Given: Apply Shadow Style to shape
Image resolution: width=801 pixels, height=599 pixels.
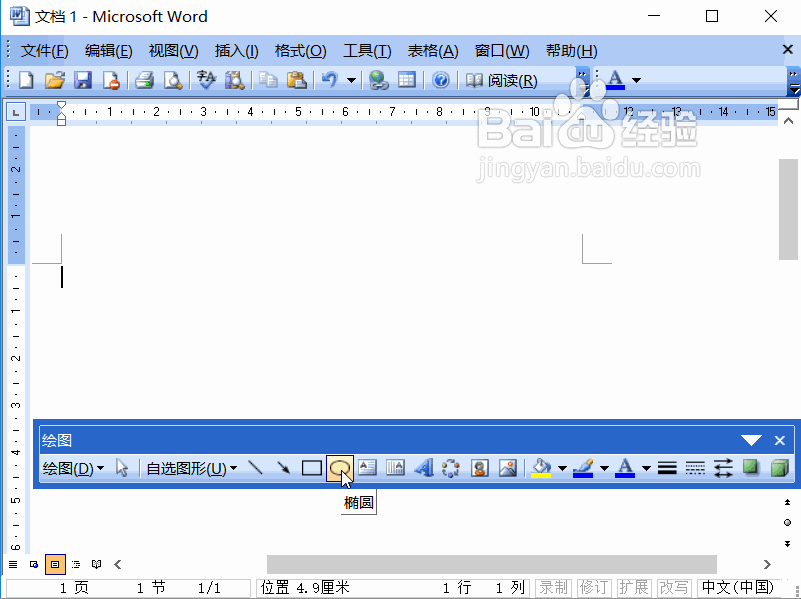Looking at the screenshot, I should pos(751,468).
